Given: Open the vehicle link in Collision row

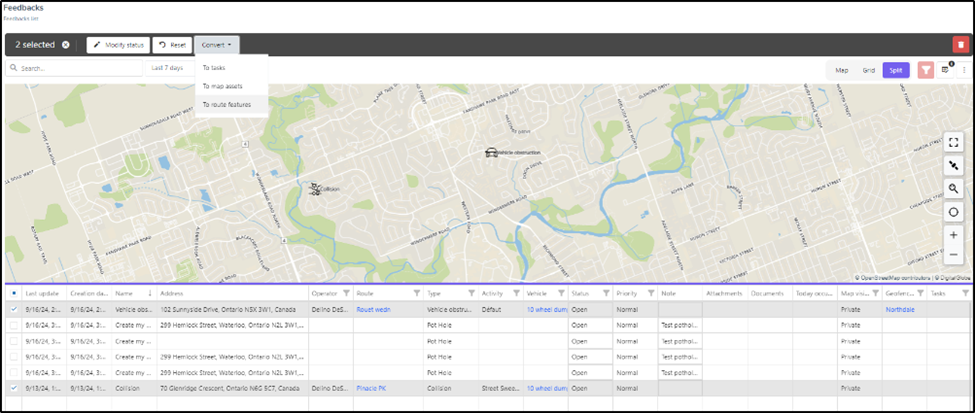Looking at the screenshot, I should point(547,388).
